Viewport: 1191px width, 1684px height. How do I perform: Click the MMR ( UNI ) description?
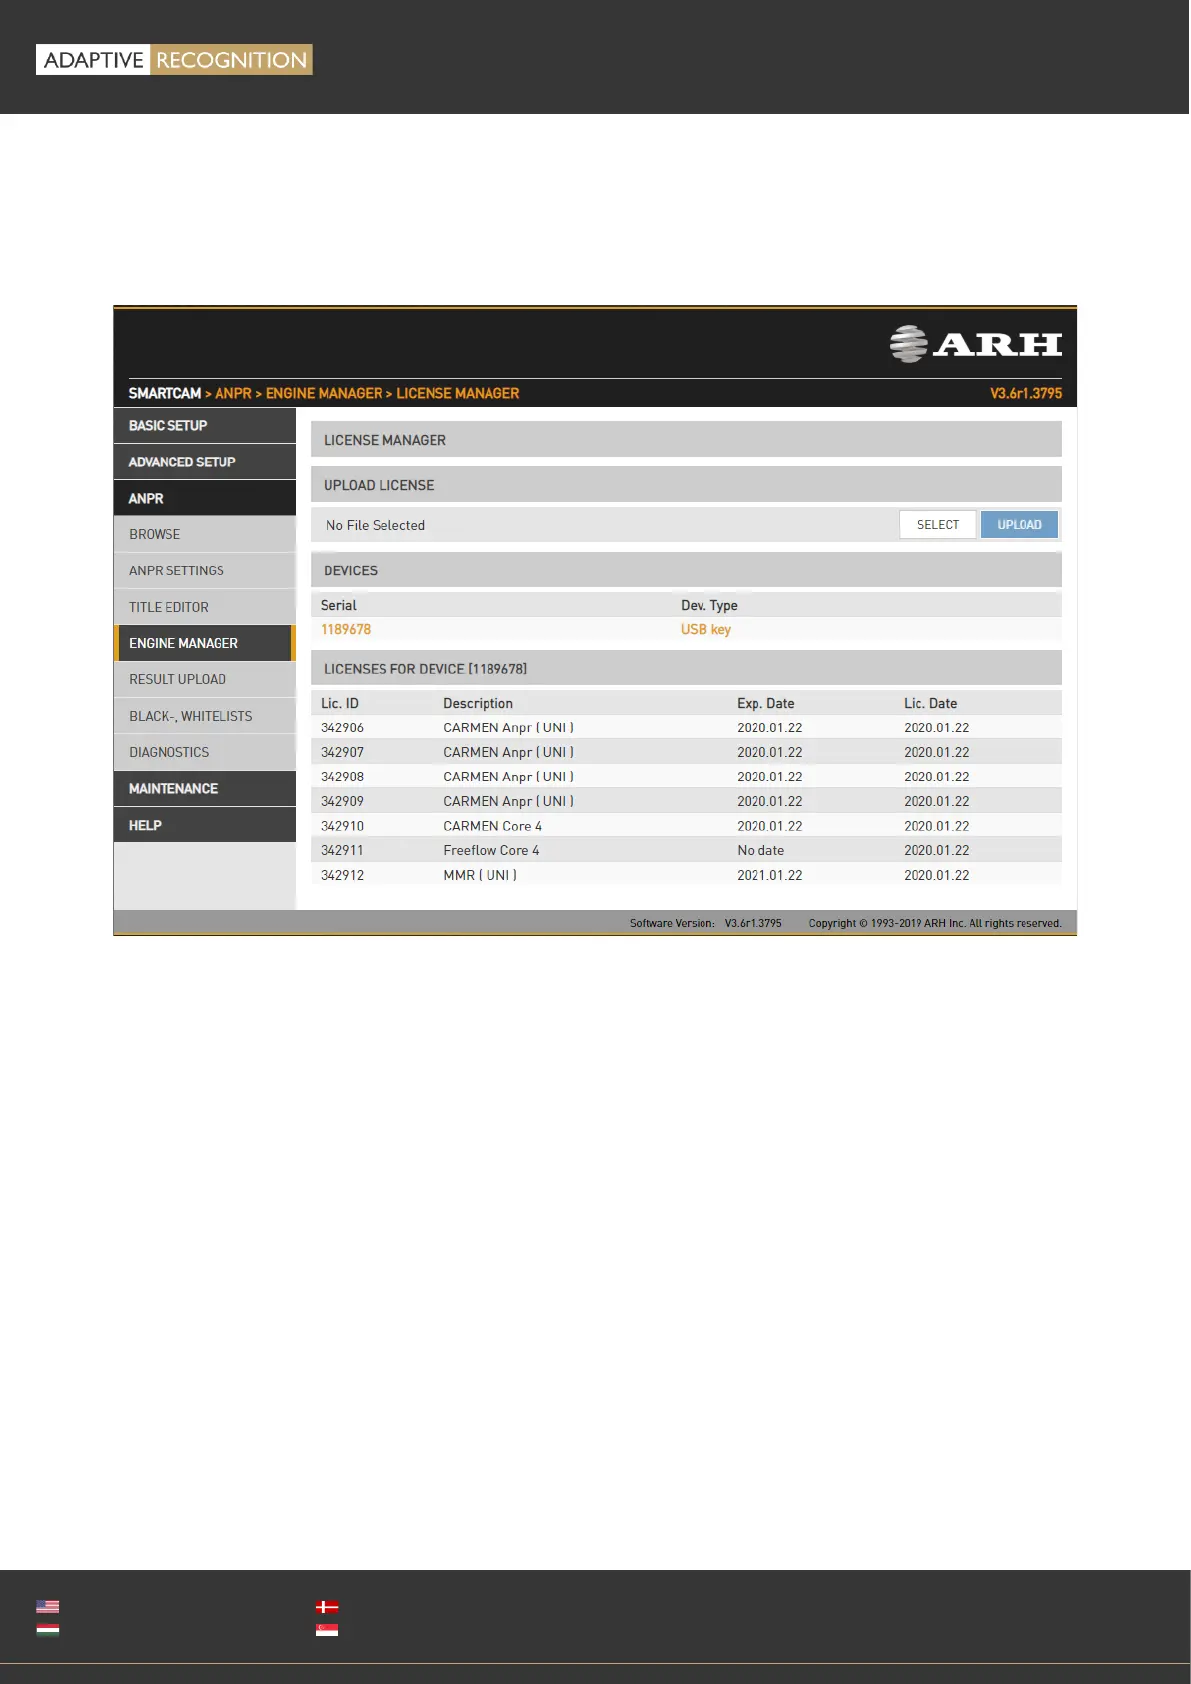tap(480, 875)
